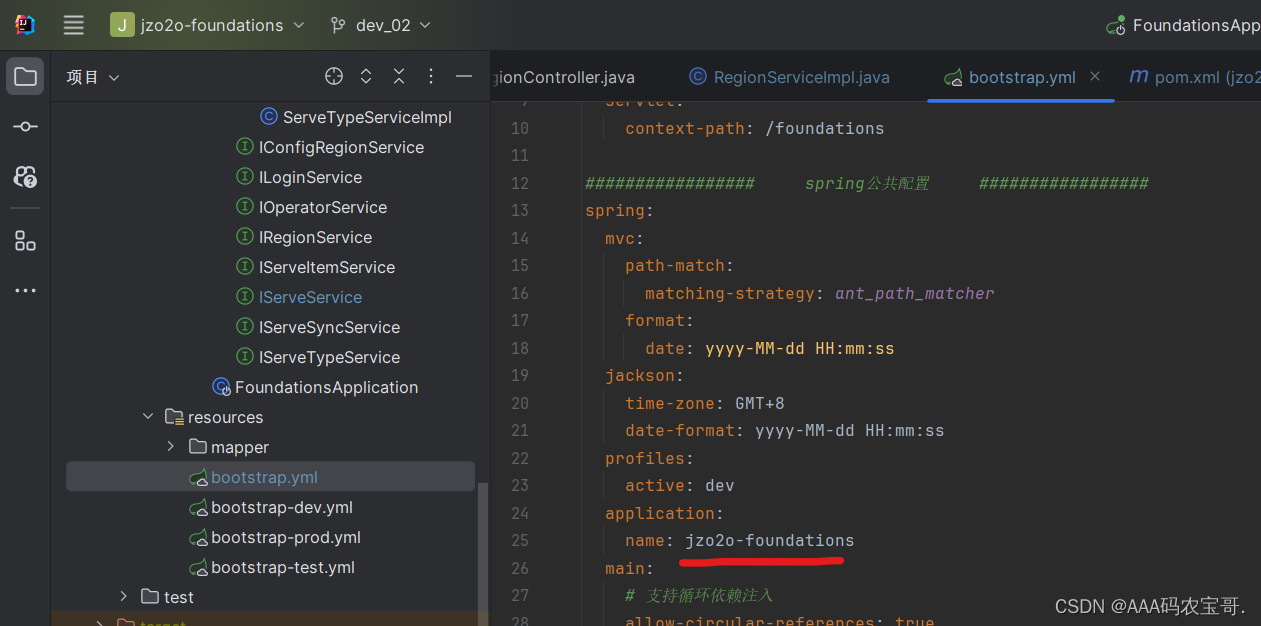The image size is (1261, 626).
Task: Open the Commit tool window icon
Action: tap(25, 127)
